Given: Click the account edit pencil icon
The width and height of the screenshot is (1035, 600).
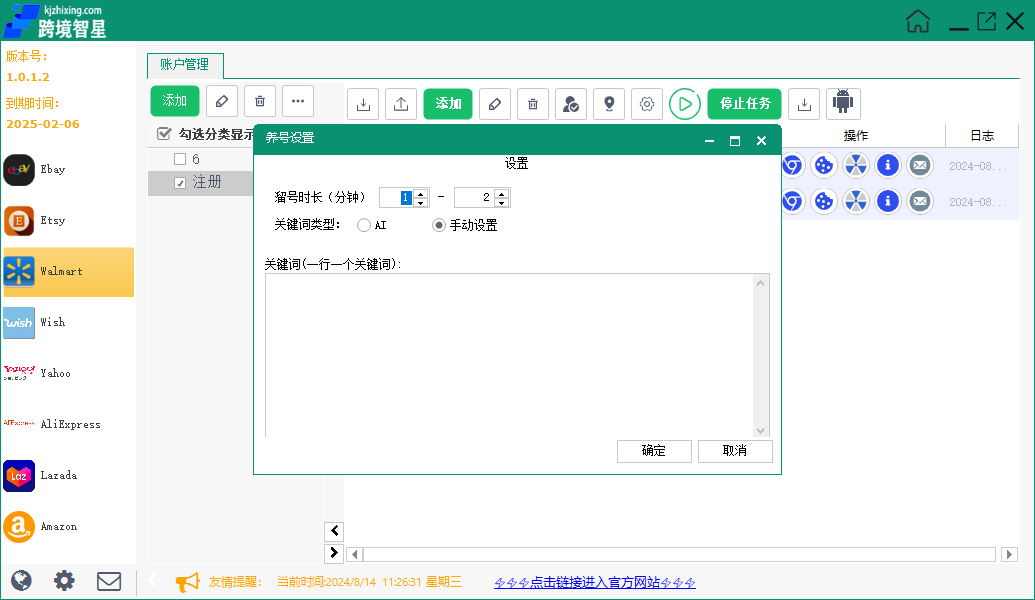Looking at the screenshot, I should point(495,104).
